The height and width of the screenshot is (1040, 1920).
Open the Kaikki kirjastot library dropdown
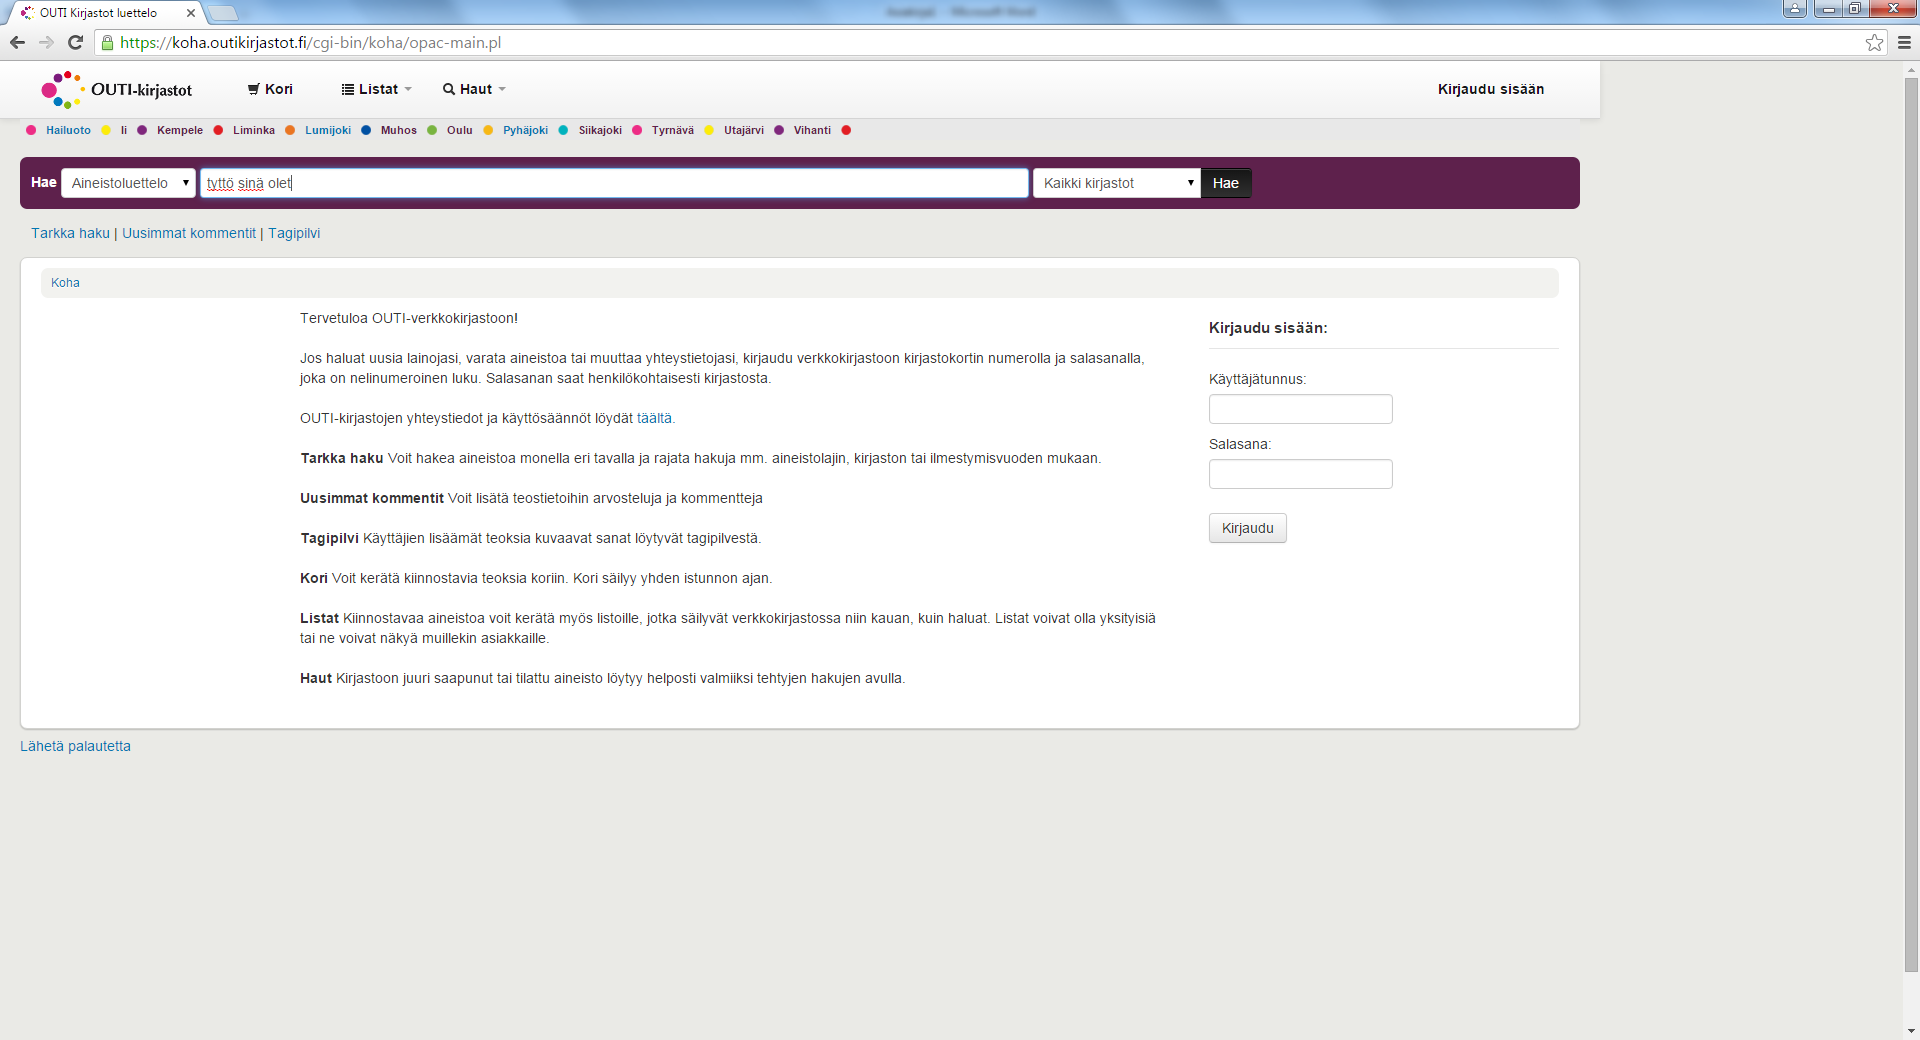(1116, 183)
